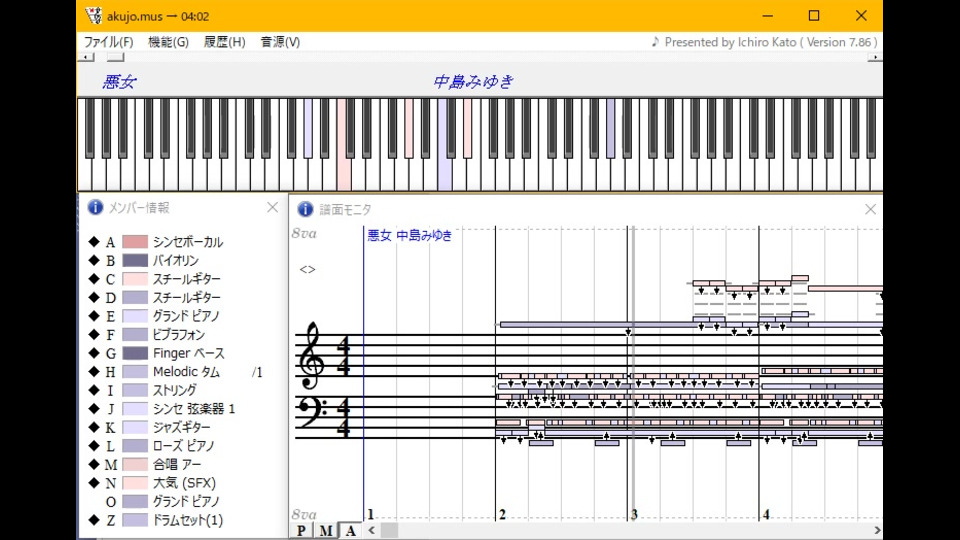Click measure number 3 marker
This screenshot has height=540, width=960.
634,514
